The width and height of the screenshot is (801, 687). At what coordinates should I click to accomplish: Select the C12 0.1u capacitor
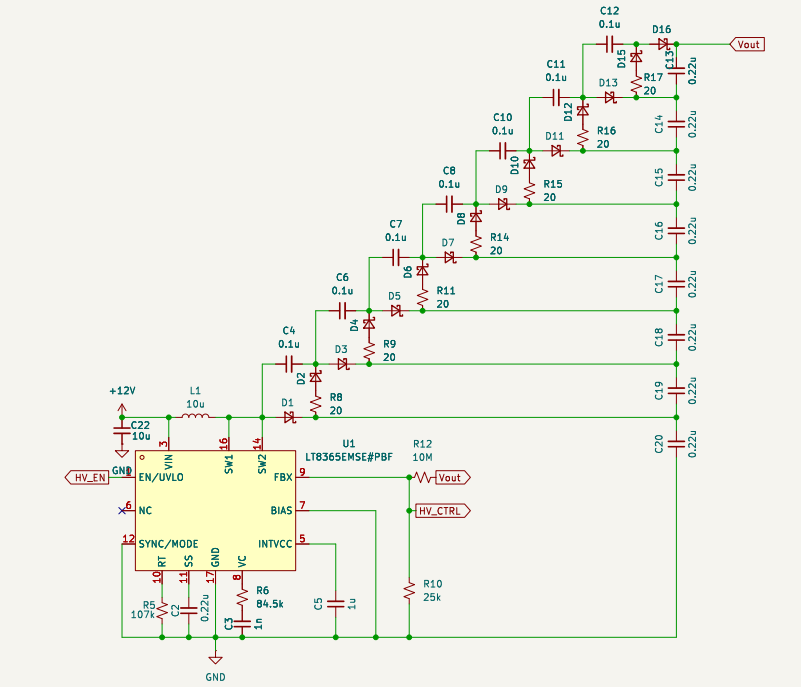coord(609,44)
